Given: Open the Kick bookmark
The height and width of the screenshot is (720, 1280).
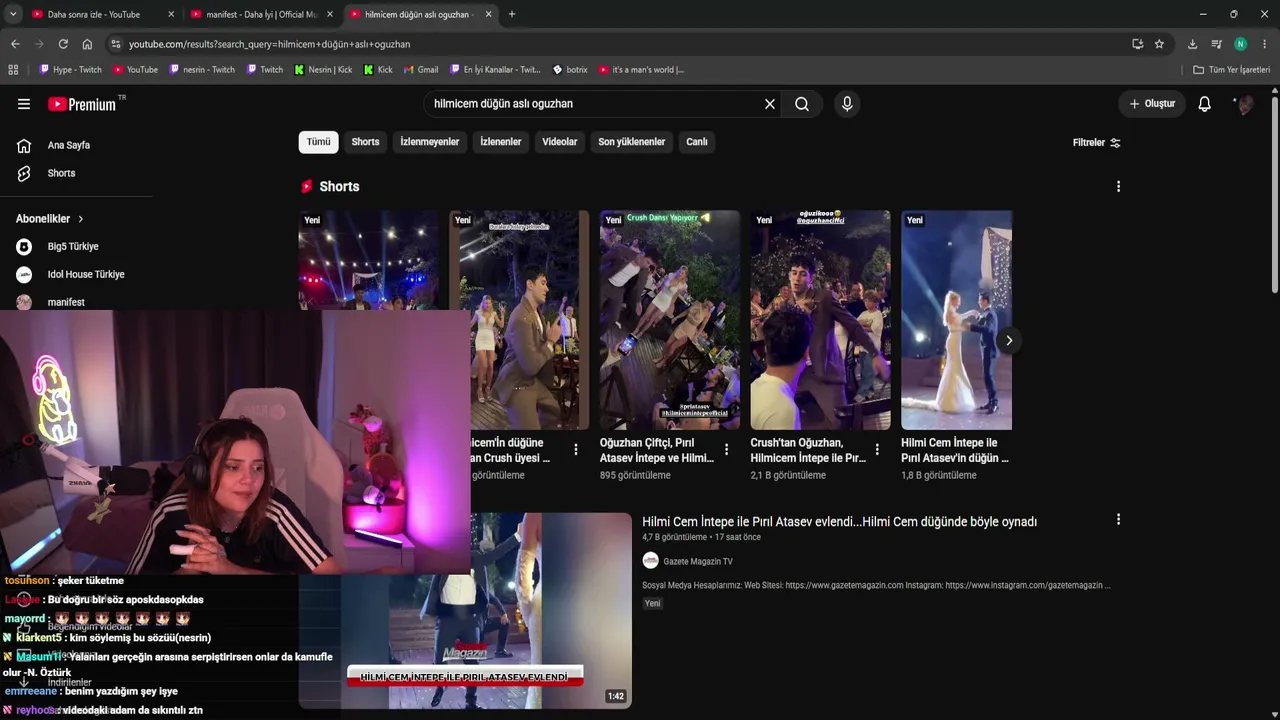Looking at the screenshot, I should [378, 70].
